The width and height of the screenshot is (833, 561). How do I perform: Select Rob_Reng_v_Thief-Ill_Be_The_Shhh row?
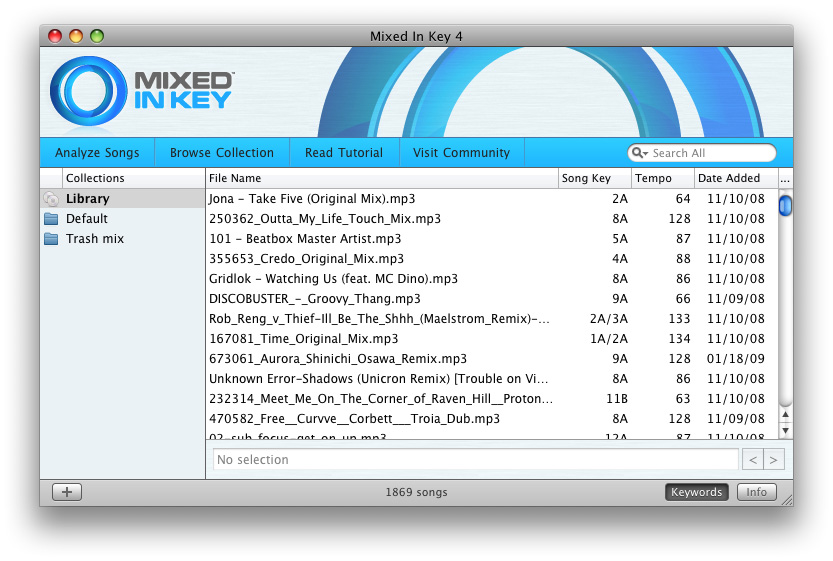pyautogui.click(x=492, y=319)
